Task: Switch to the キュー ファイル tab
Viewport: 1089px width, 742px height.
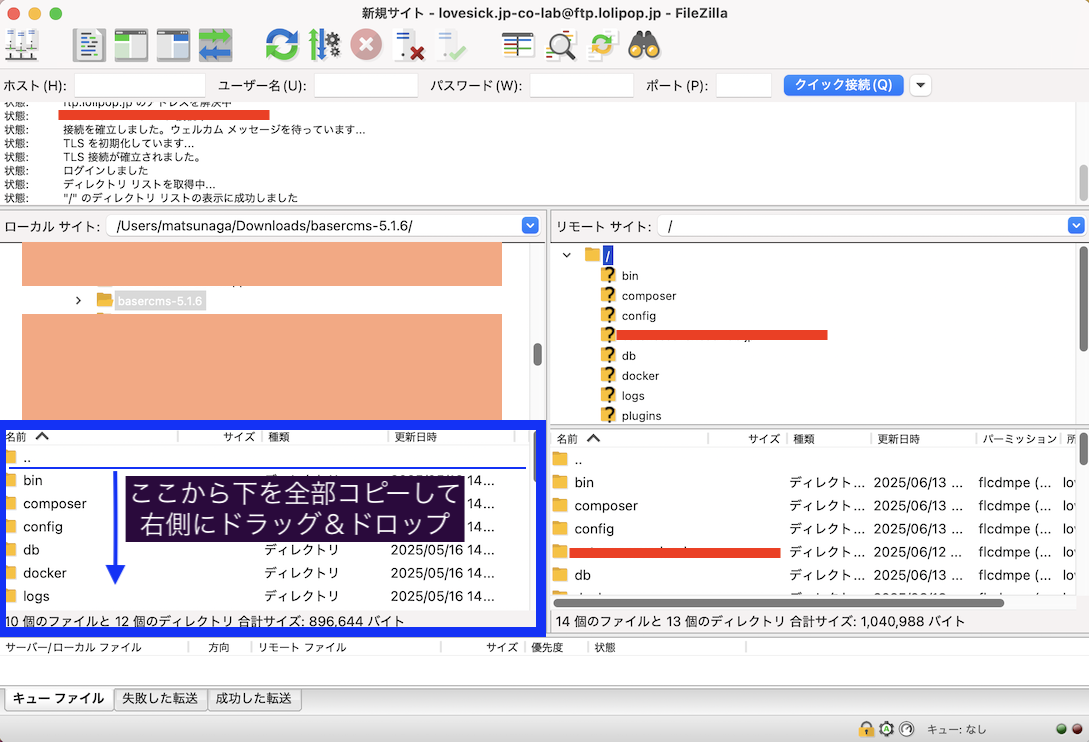Action: (58, 699)
